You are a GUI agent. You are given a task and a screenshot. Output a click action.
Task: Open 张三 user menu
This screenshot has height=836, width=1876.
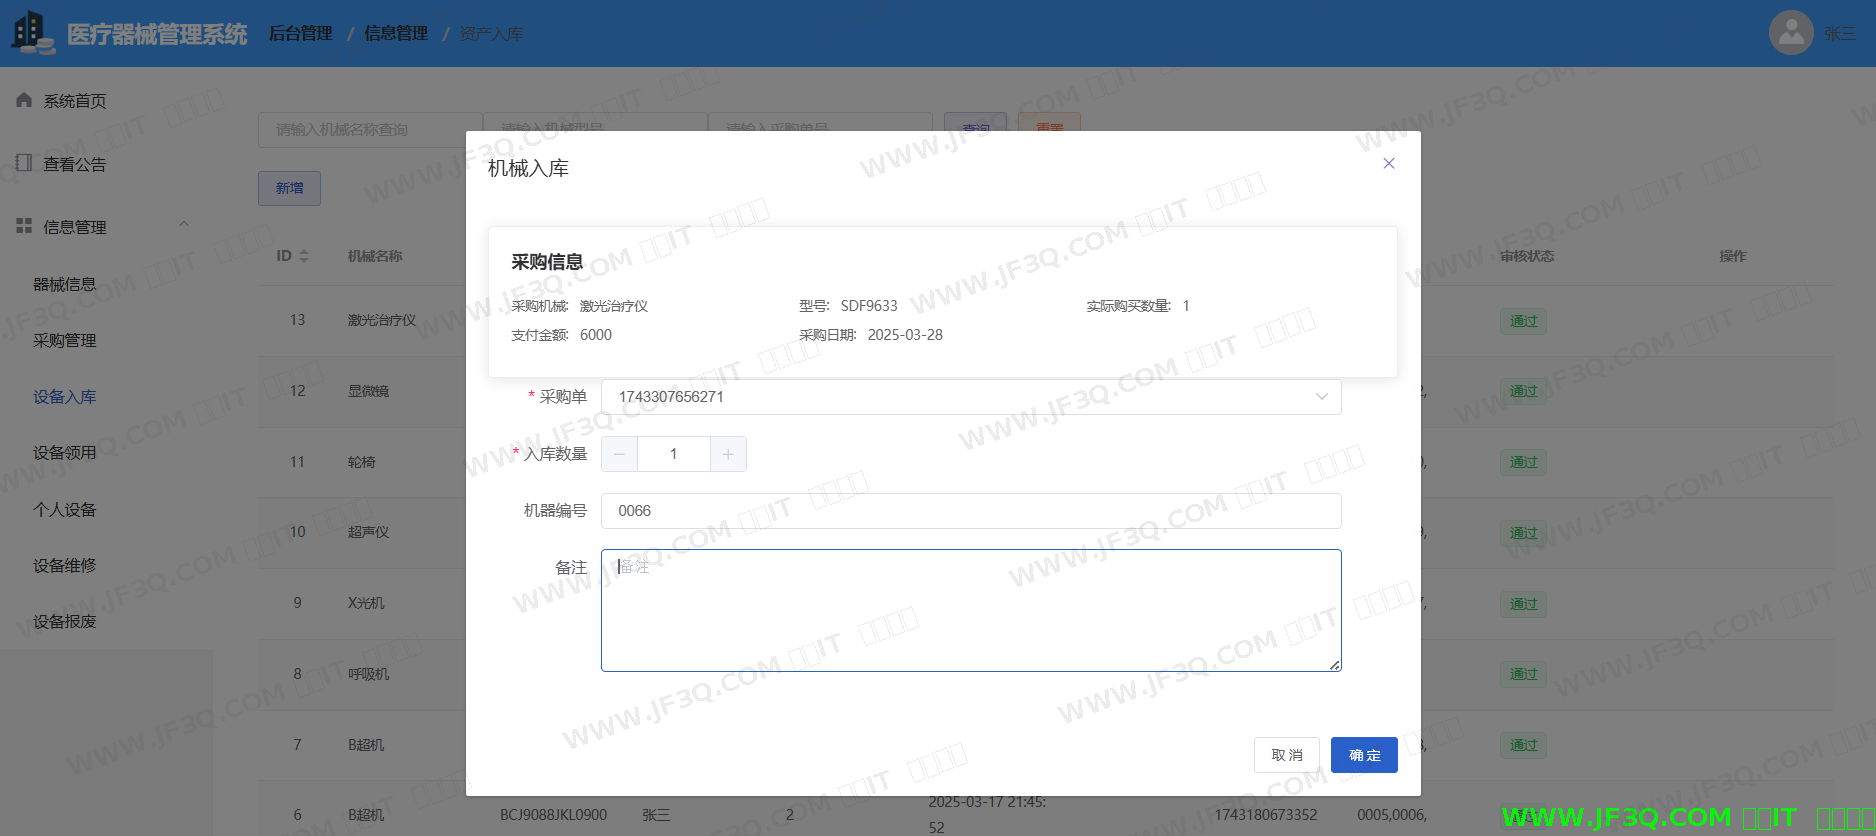click(1838, 34)
